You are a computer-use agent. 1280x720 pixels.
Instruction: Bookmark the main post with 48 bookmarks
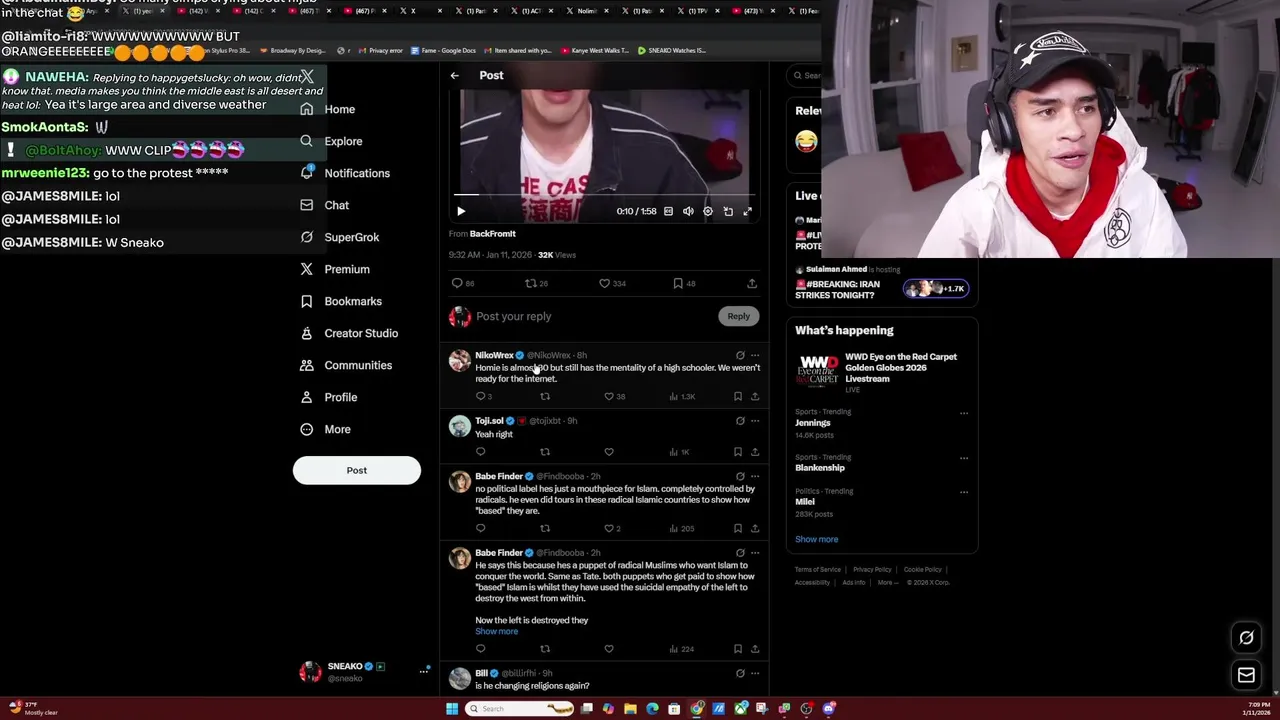[x=678, y=283]
